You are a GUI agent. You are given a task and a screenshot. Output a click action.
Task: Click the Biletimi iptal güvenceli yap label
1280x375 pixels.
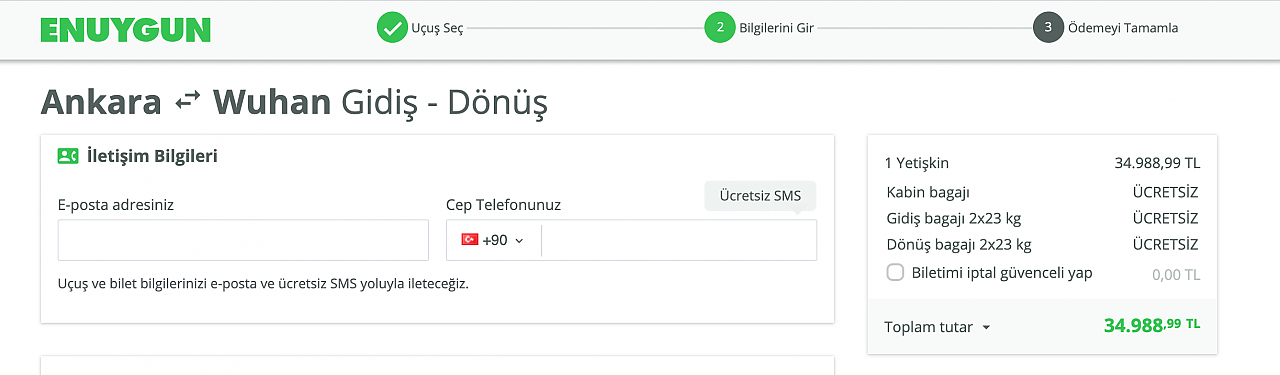pos(1002,272)
